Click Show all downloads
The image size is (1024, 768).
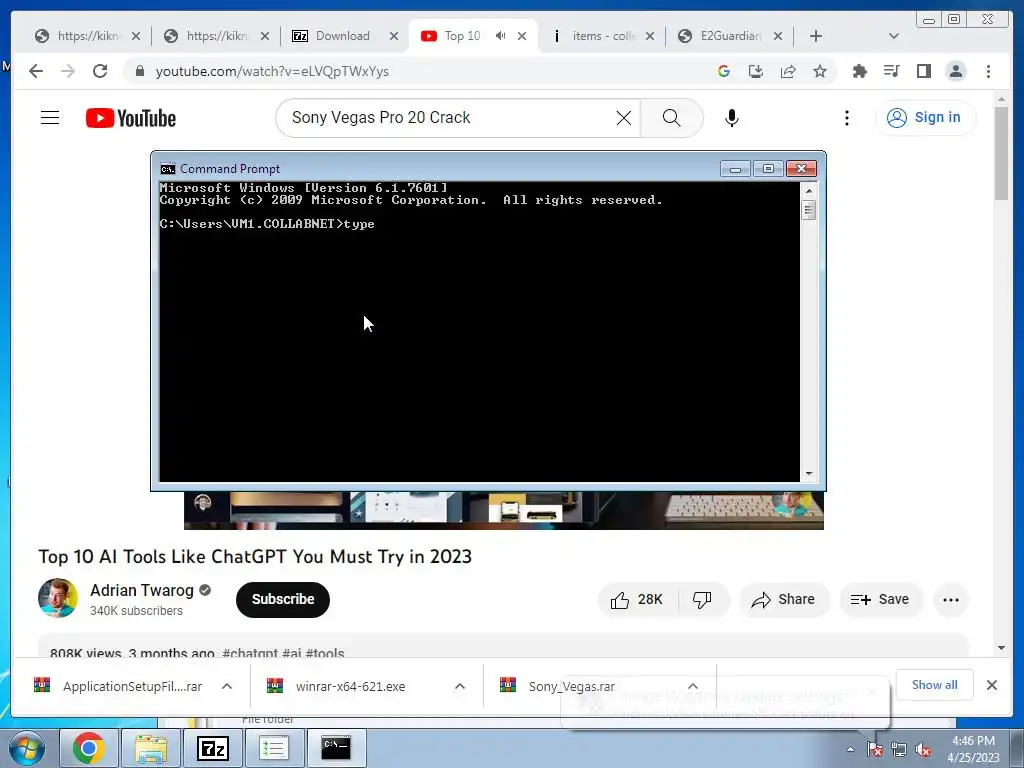tap(935, 685)
